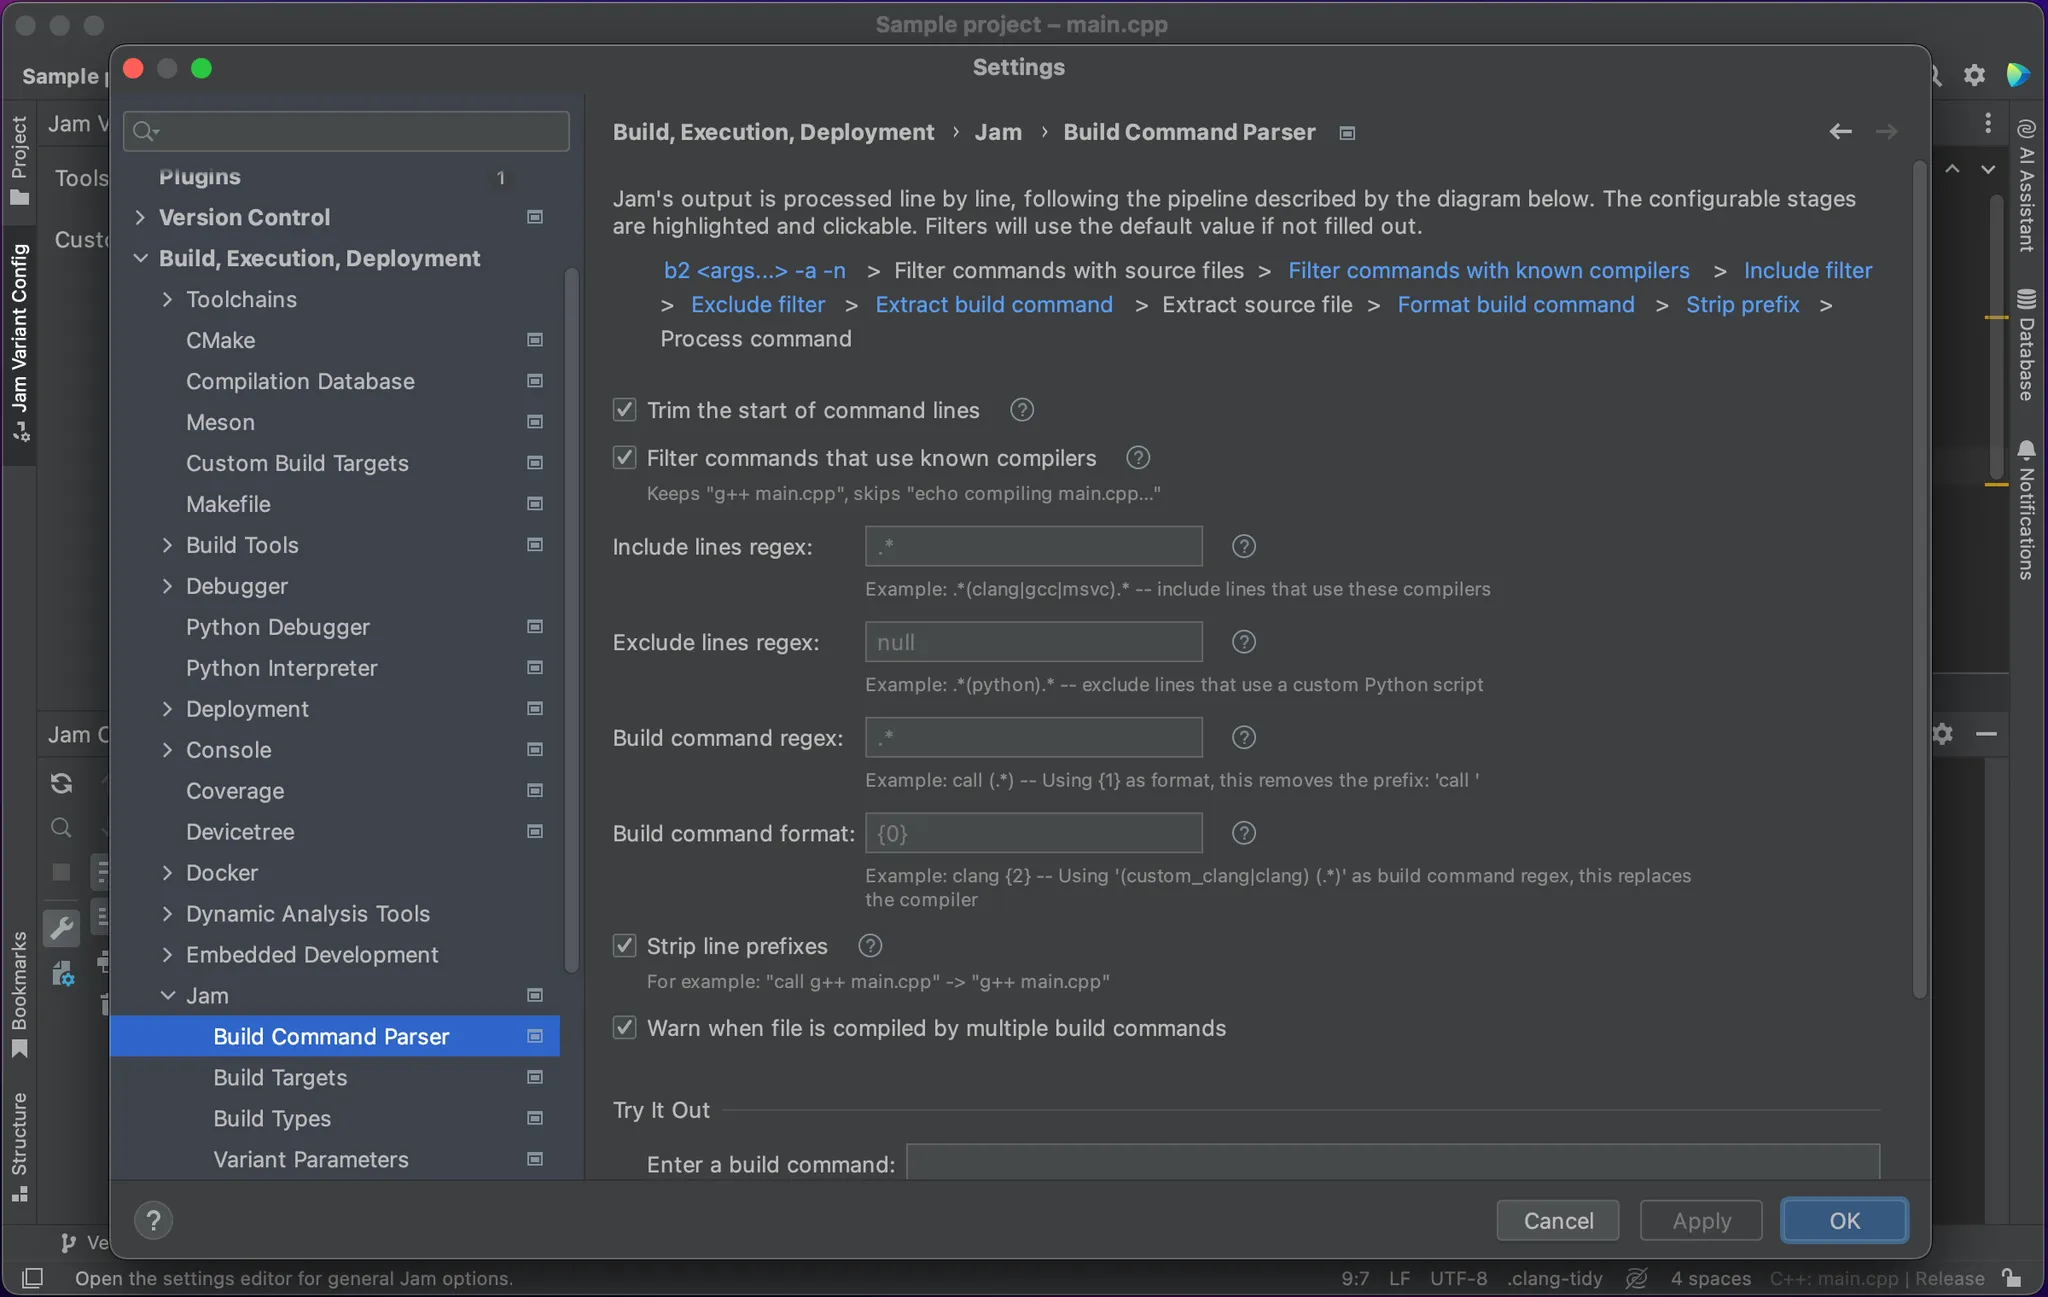2048x1297 pixels.
Task: Click the settings tree vertical scrollbar
Action: coord(571,620)
